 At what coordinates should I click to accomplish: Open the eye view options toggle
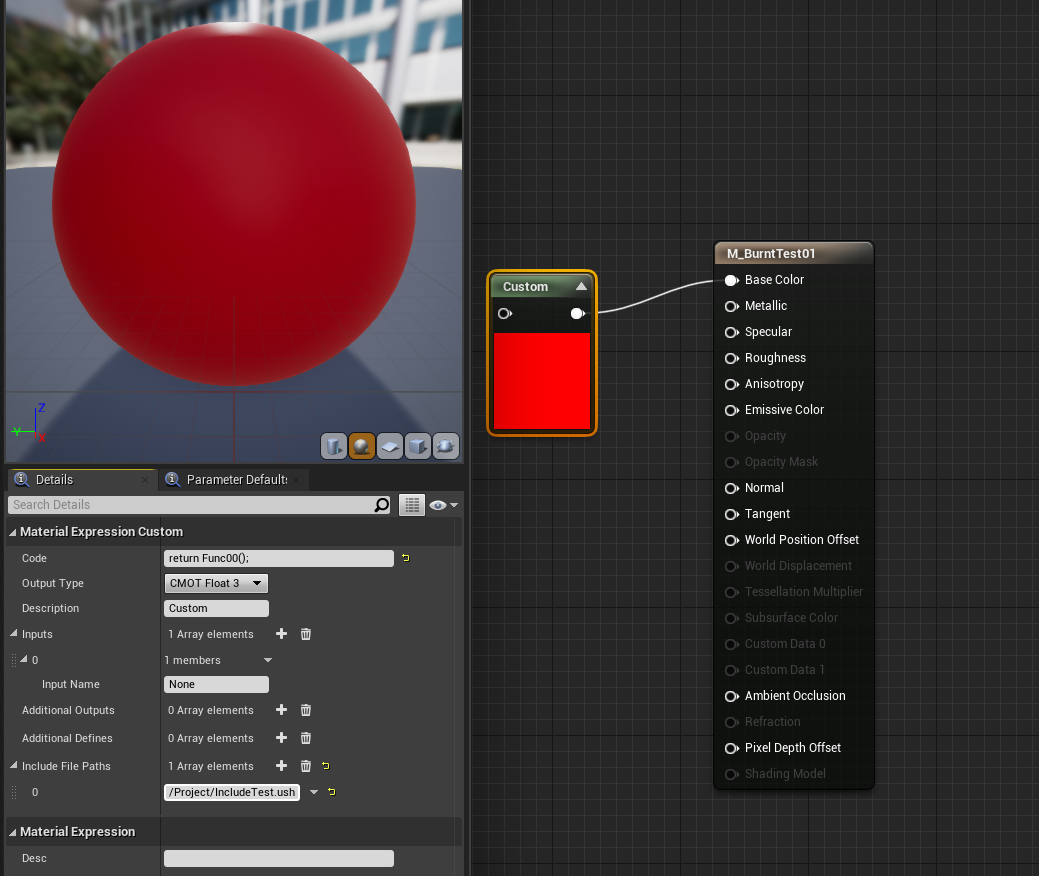point(443,505)
